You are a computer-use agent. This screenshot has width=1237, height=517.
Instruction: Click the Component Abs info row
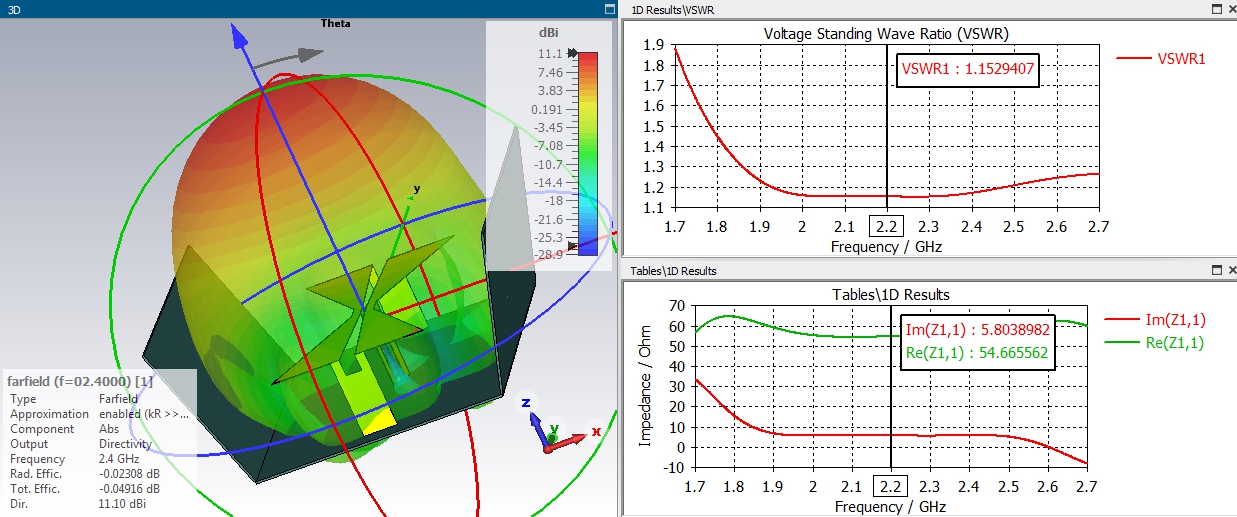pyautogui.click(x=98, y=428)
